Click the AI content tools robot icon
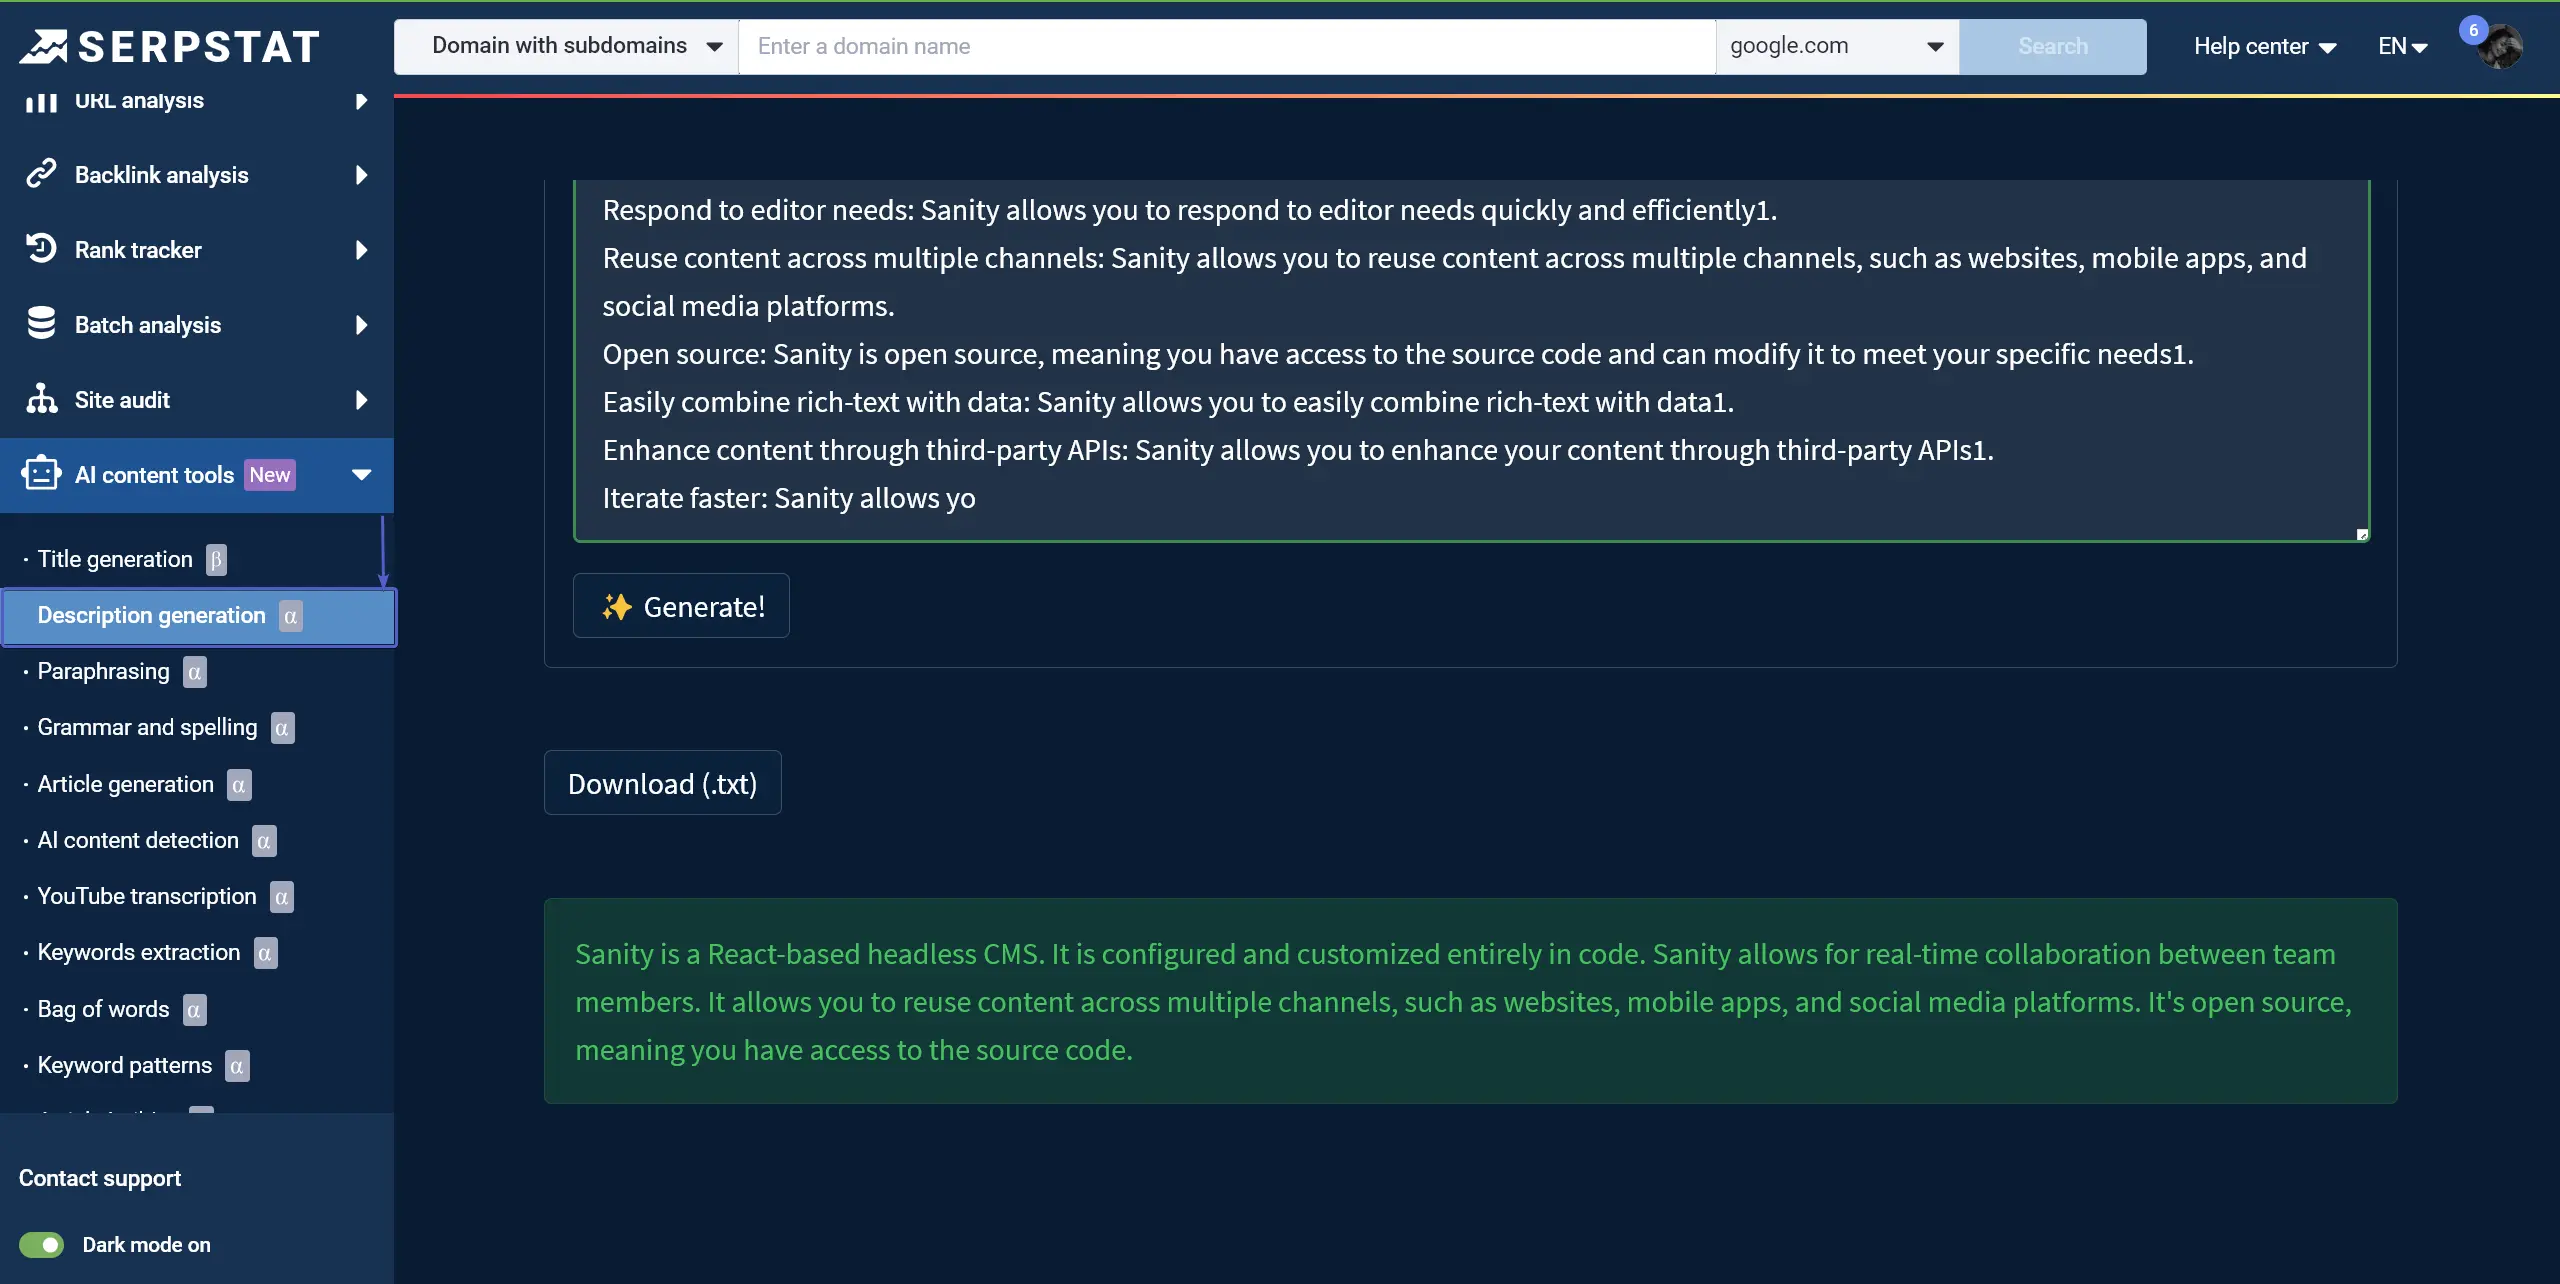Viewport: 2560px width, 1284px height. (x=41, y=473)
